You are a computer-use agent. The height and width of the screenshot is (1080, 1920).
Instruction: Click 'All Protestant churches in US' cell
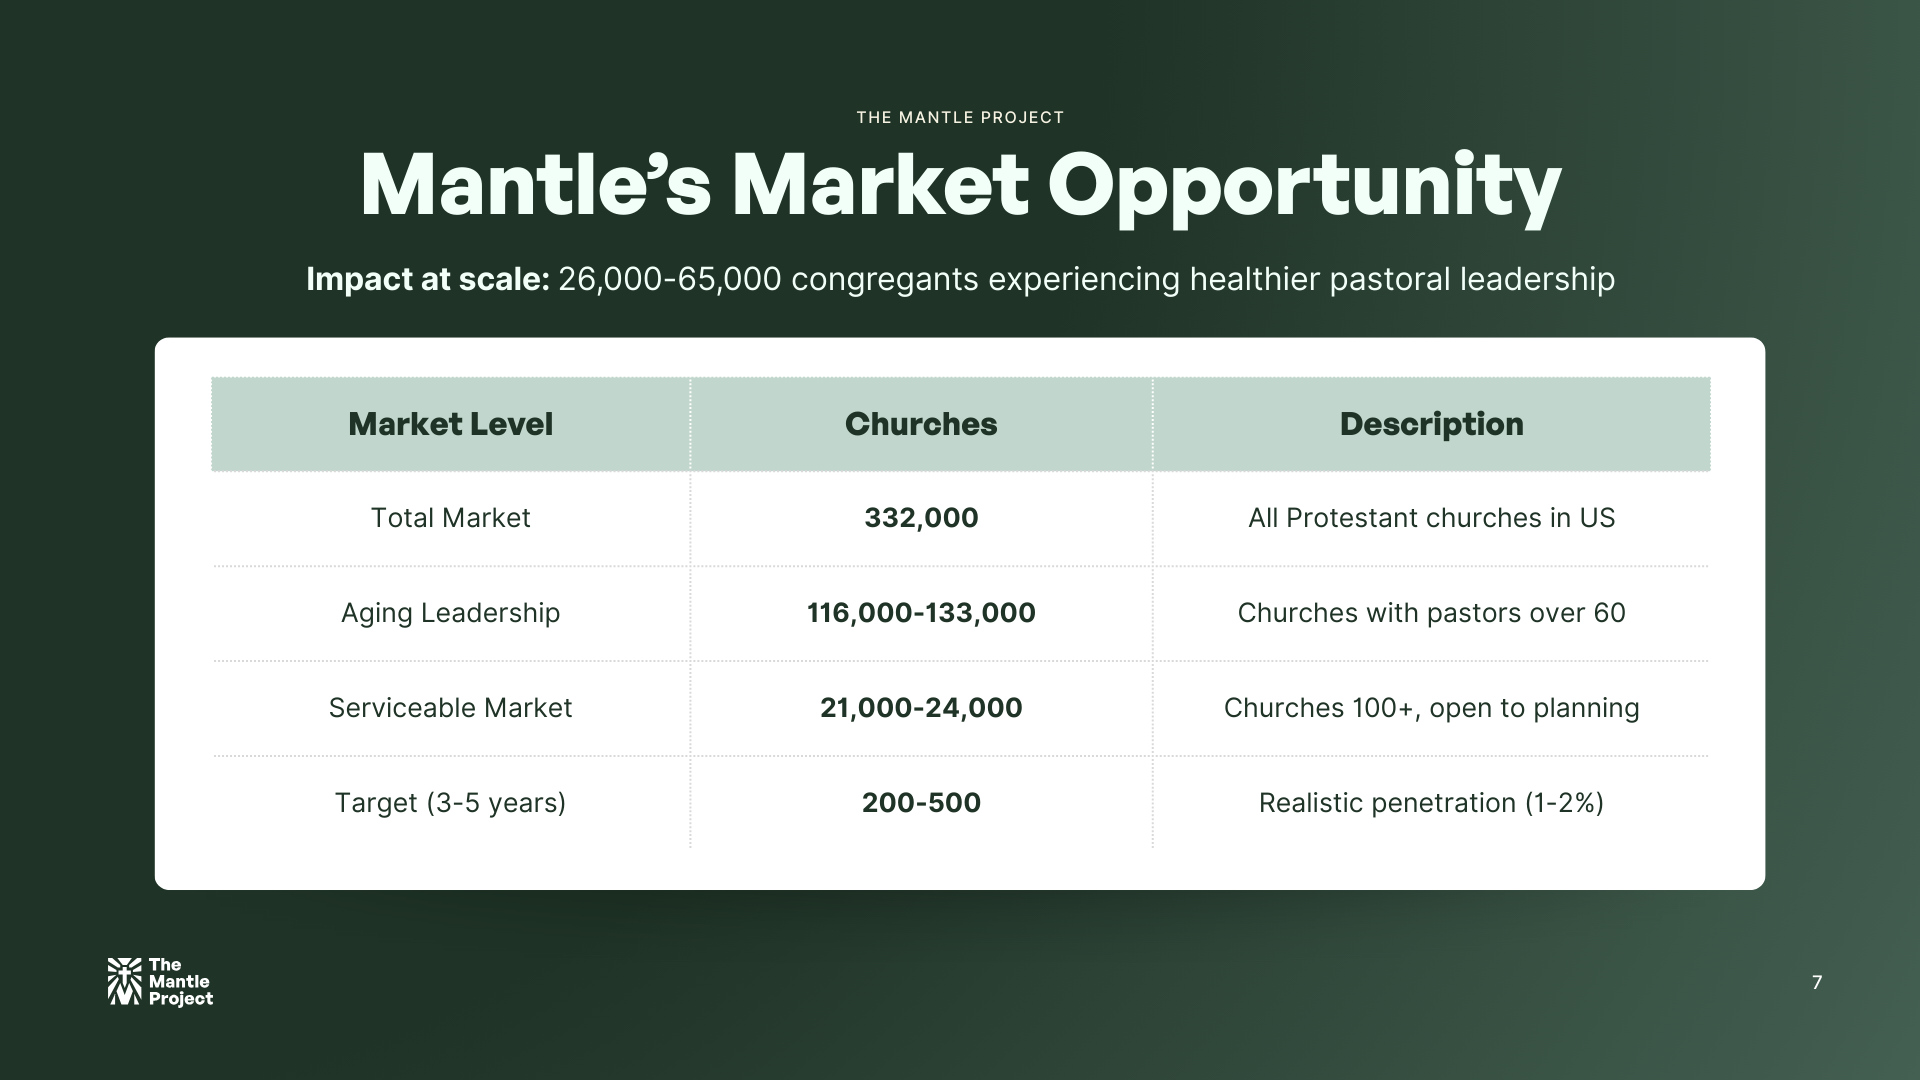pyautogui.click(x=1431, y=518)
